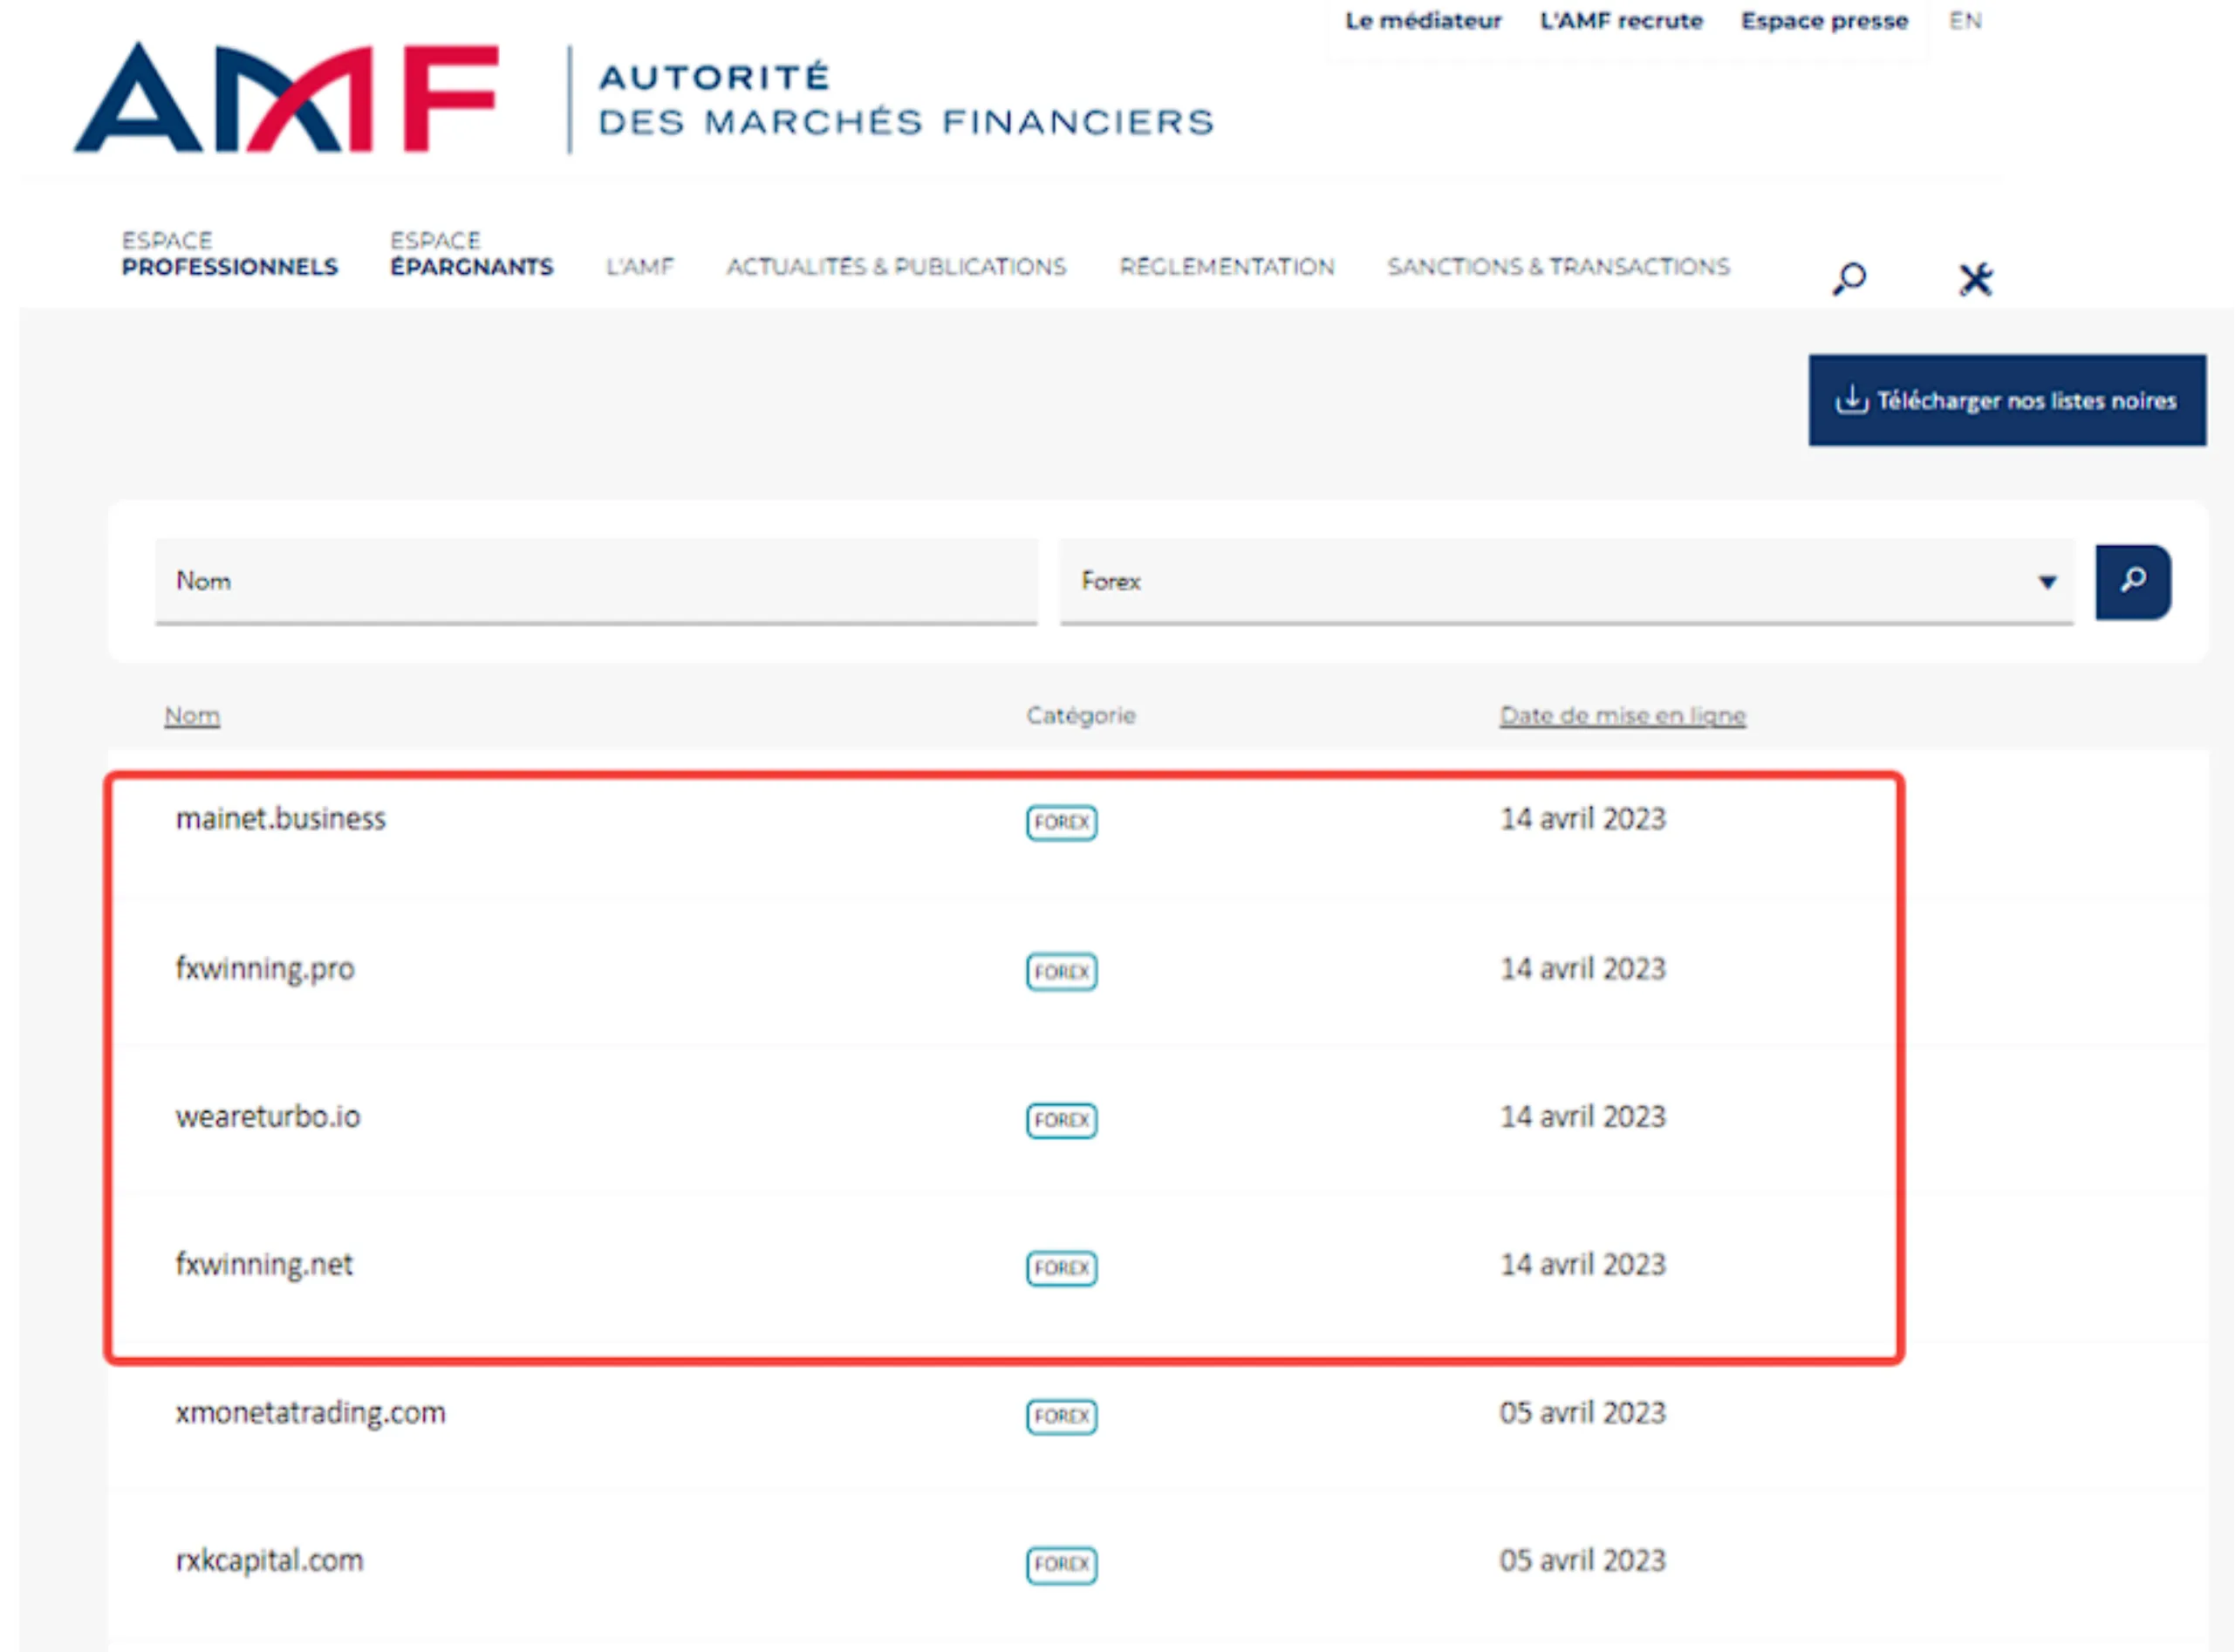2235x1652 pixels.
Task: Click the Le médiateur link
Action: pyautogui.click(x=1423, y=21)
